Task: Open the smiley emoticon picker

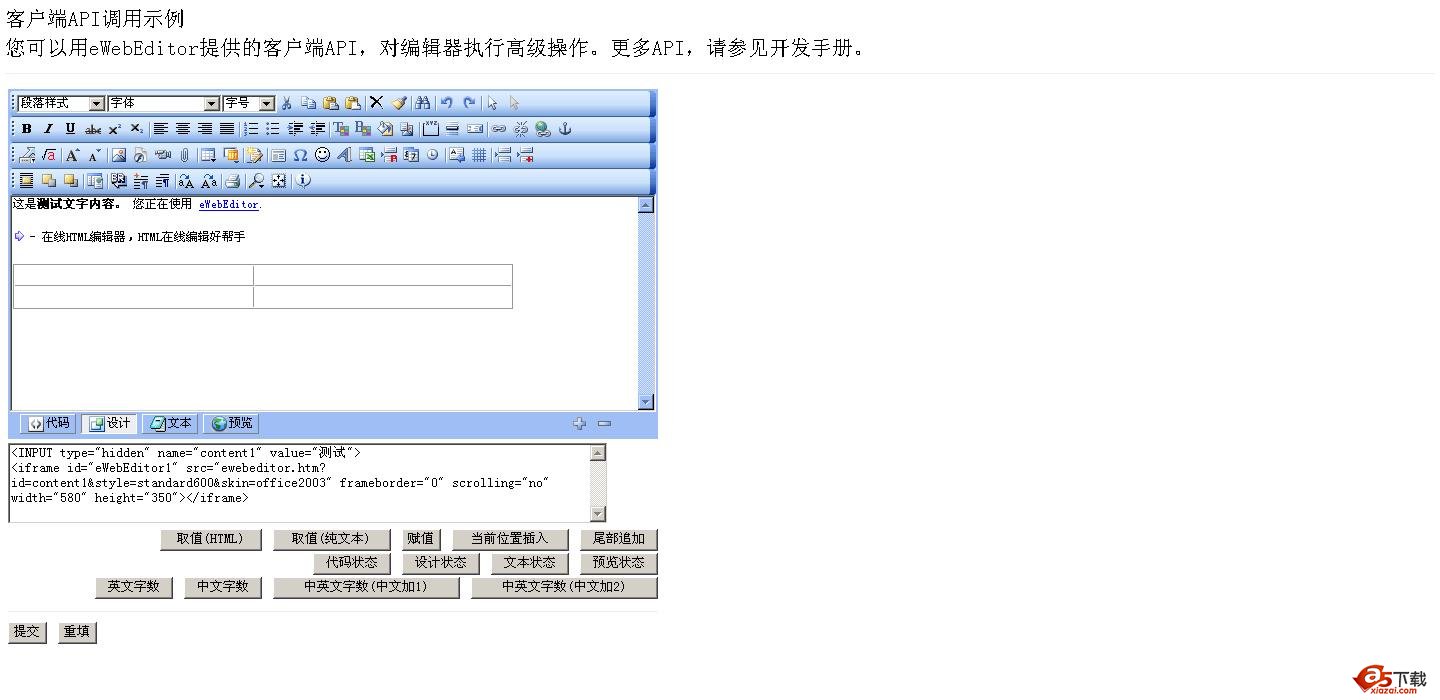Action: [322, 154]
